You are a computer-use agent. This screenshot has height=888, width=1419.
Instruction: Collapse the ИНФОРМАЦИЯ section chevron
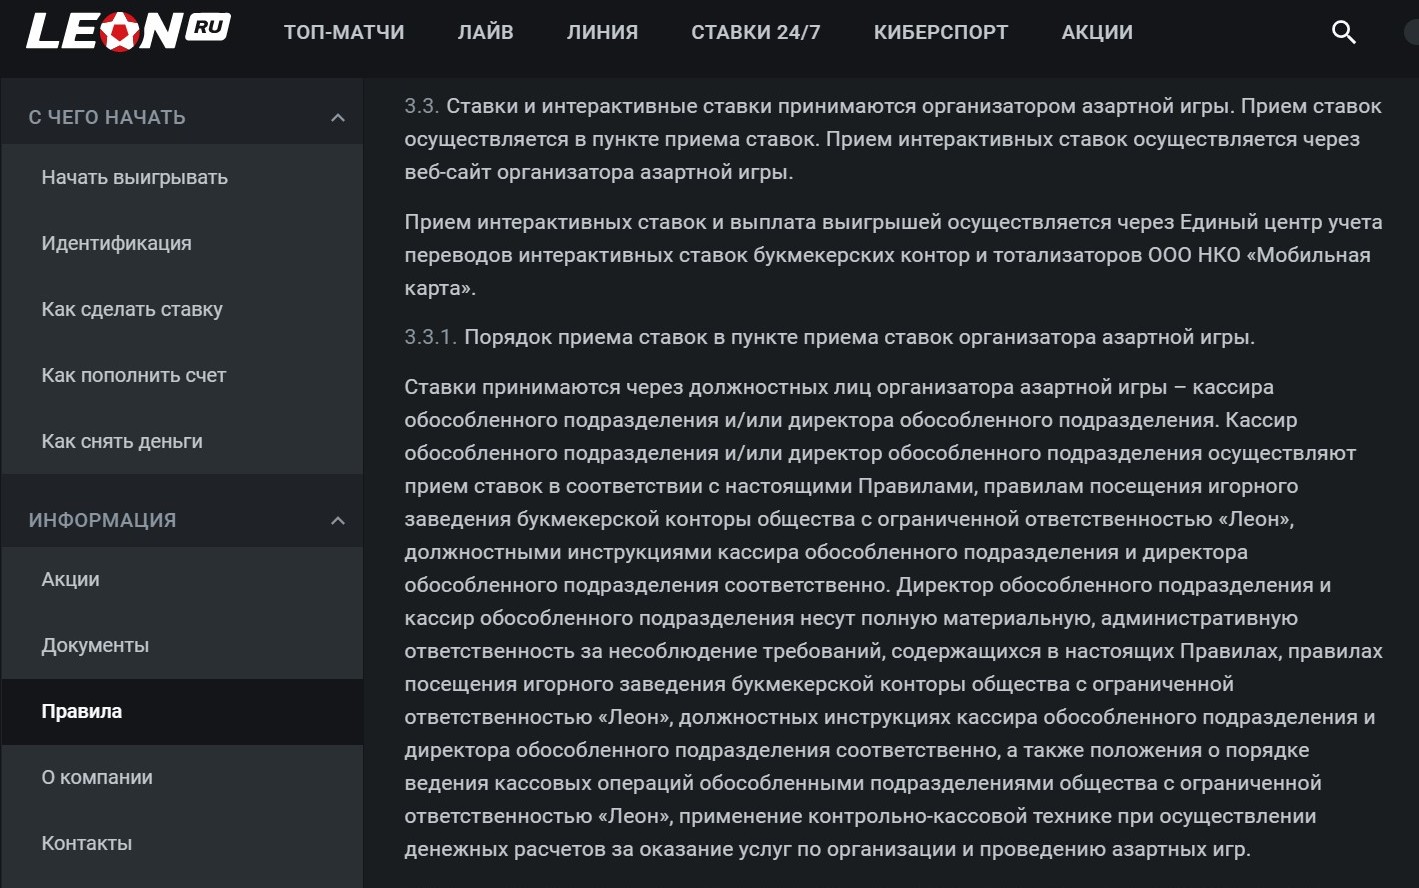click(x=338, y=521)
